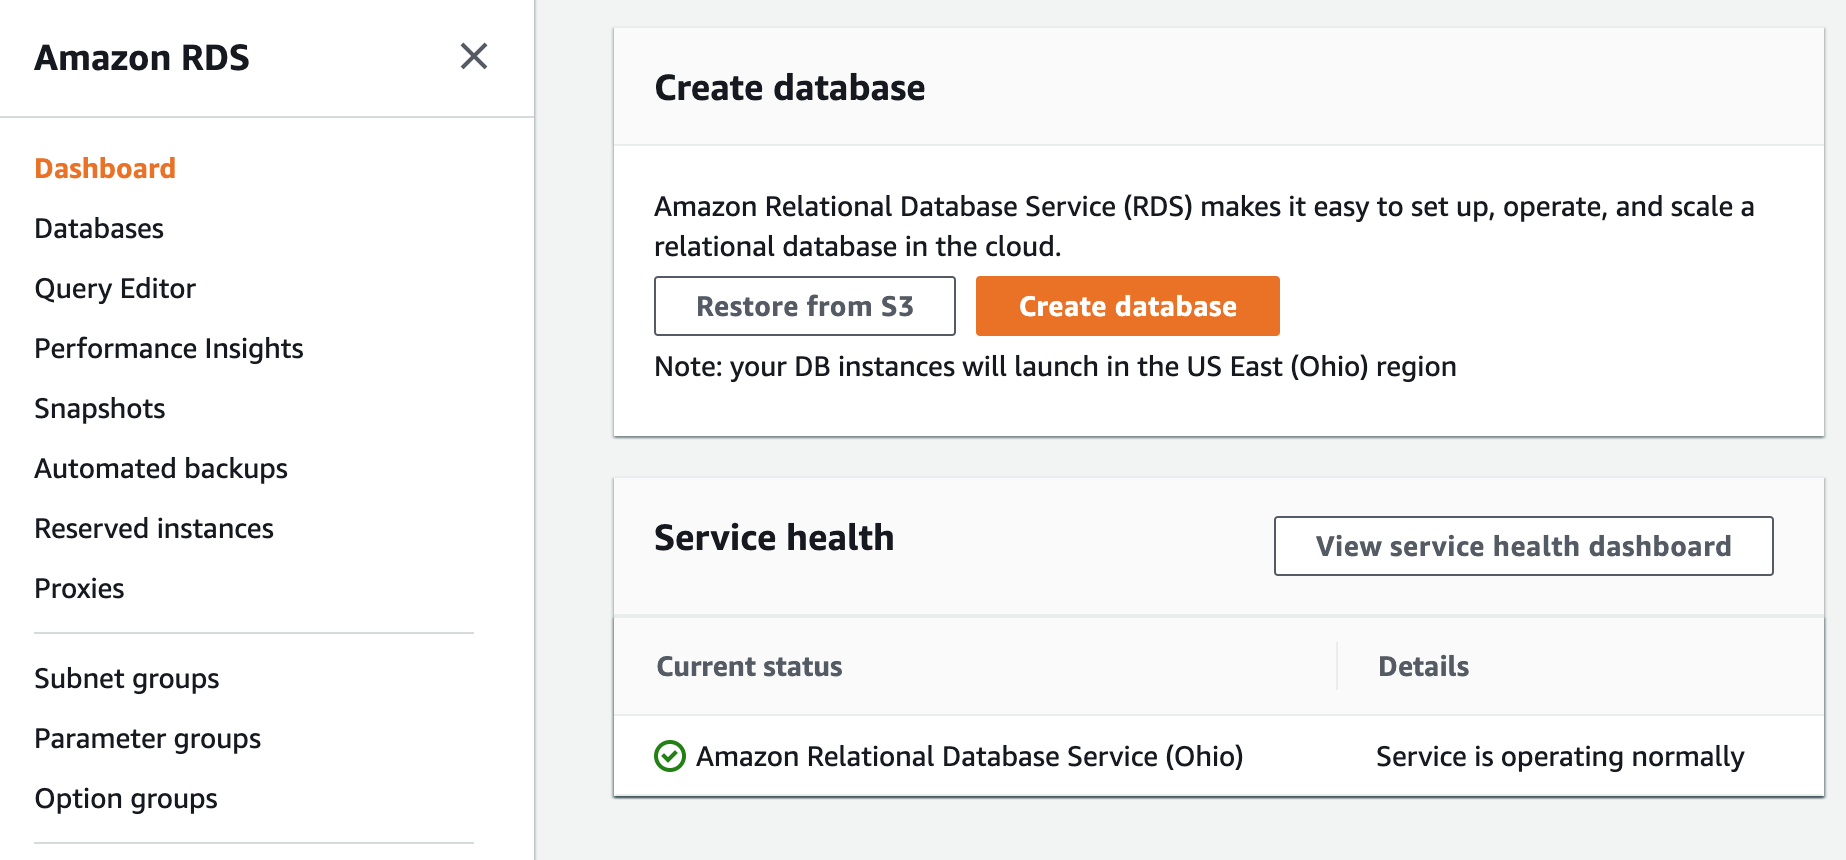Select the Amazon Relational Database Service (Ohio) row

point(1219,756)
